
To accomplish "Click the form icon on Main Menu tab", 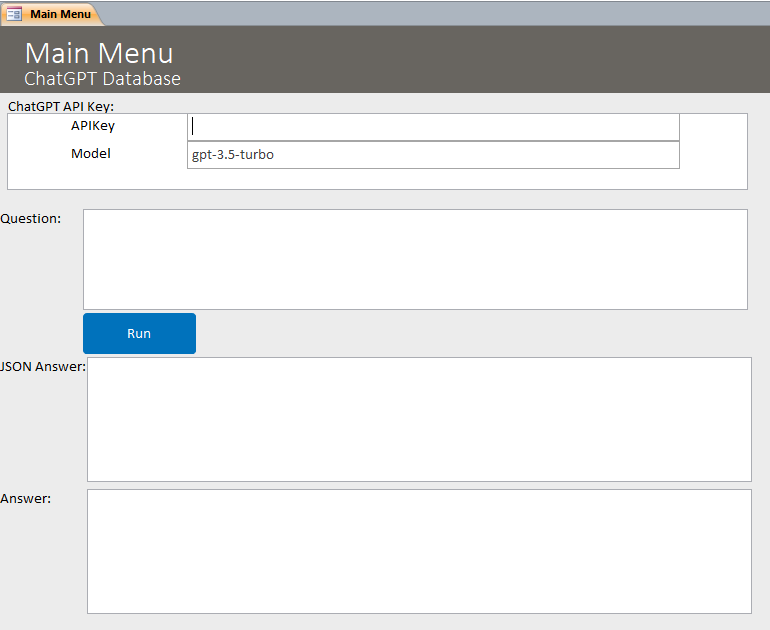I will pos(14,14).
